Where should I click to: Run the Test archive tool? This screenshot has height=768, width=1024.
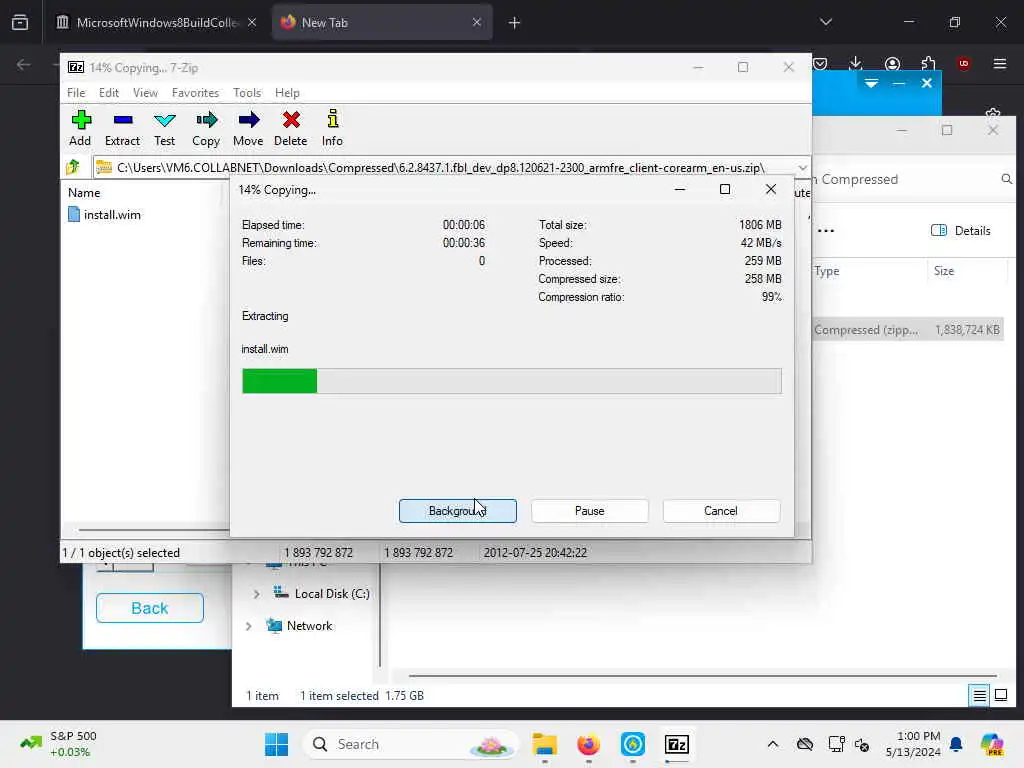(x=165, y=128)
